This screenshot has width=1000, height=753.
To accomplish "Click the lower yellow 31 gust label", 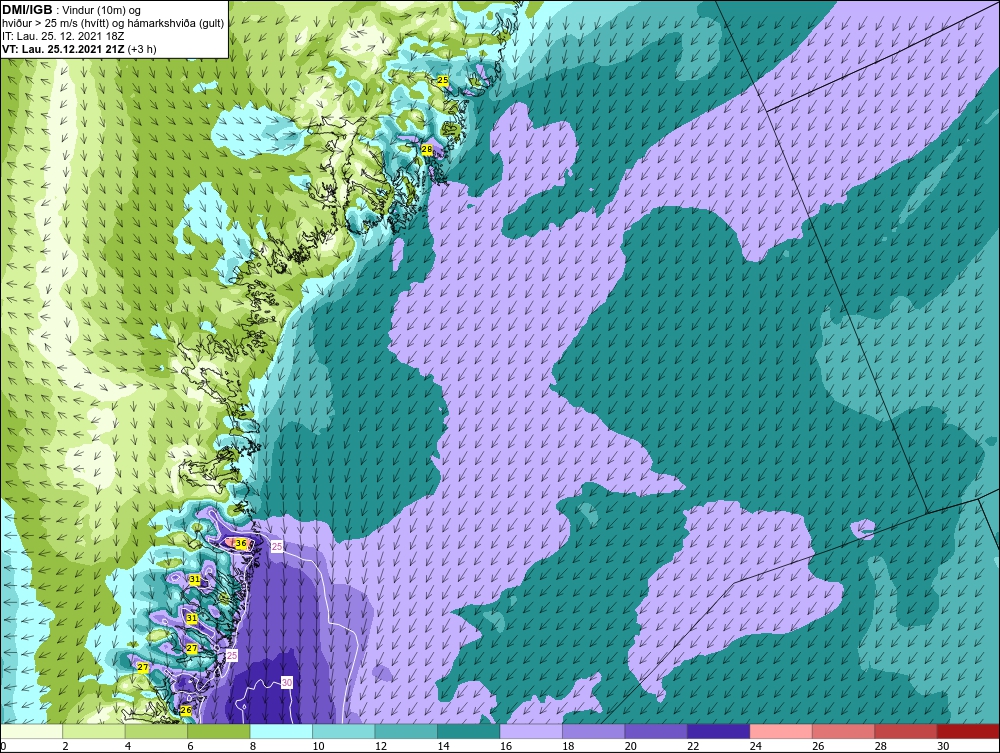I will click(191, 618).
